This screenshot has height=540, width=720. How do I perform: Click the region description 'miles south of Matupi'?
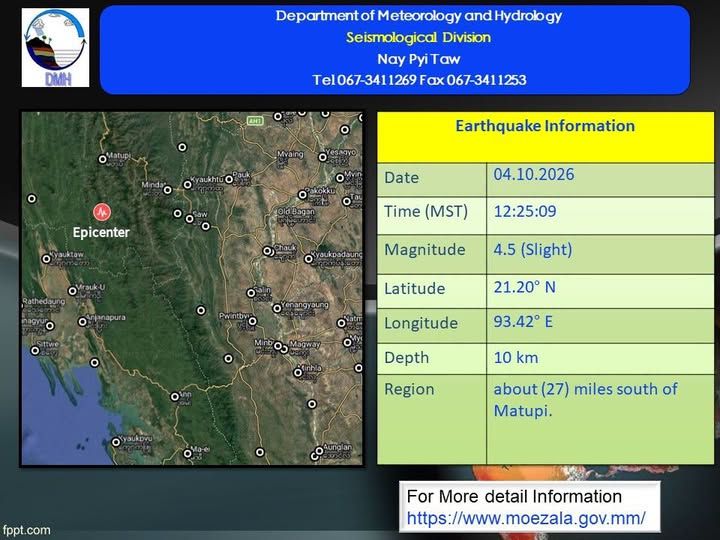click(x=585, y=399)
